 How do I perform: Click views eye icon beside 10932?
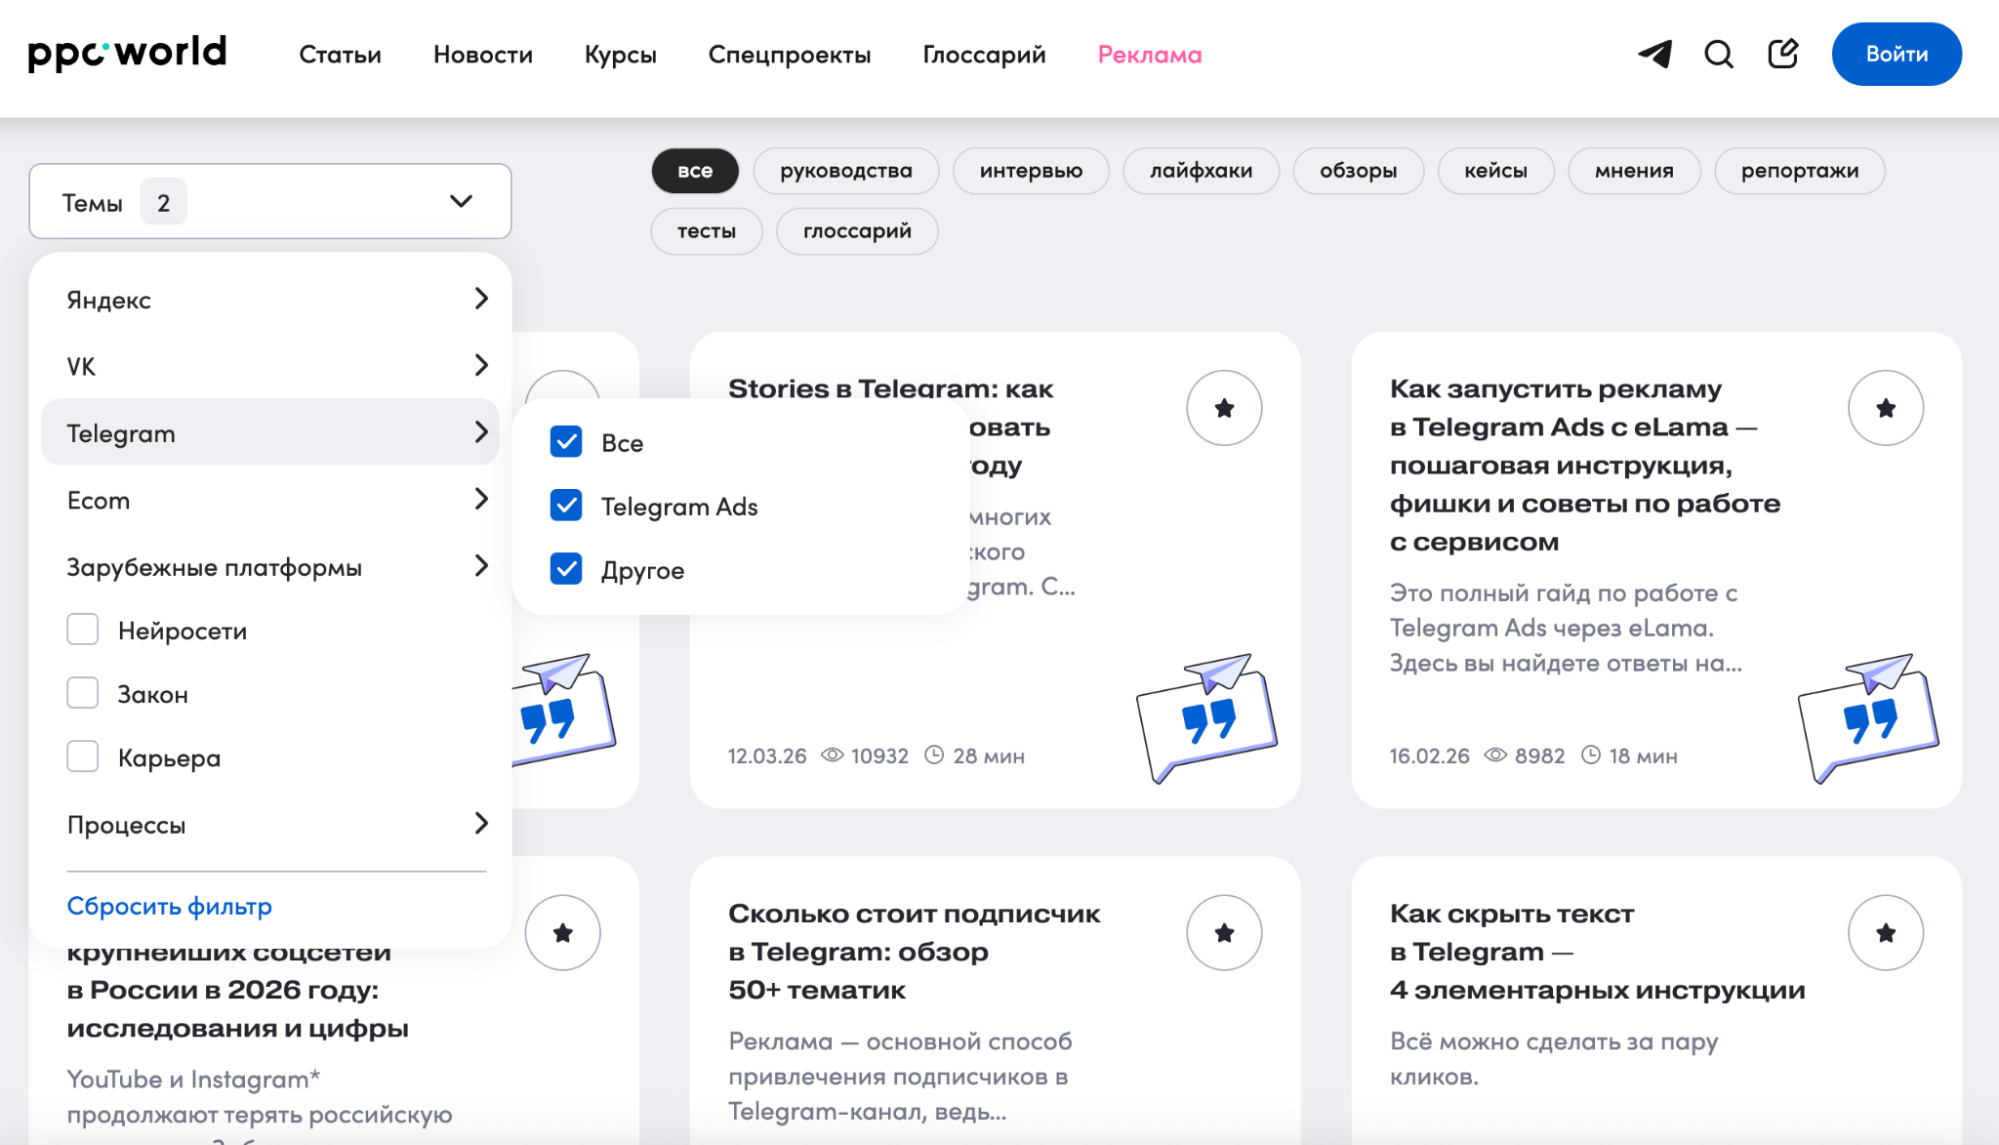(x=832, y=755)
